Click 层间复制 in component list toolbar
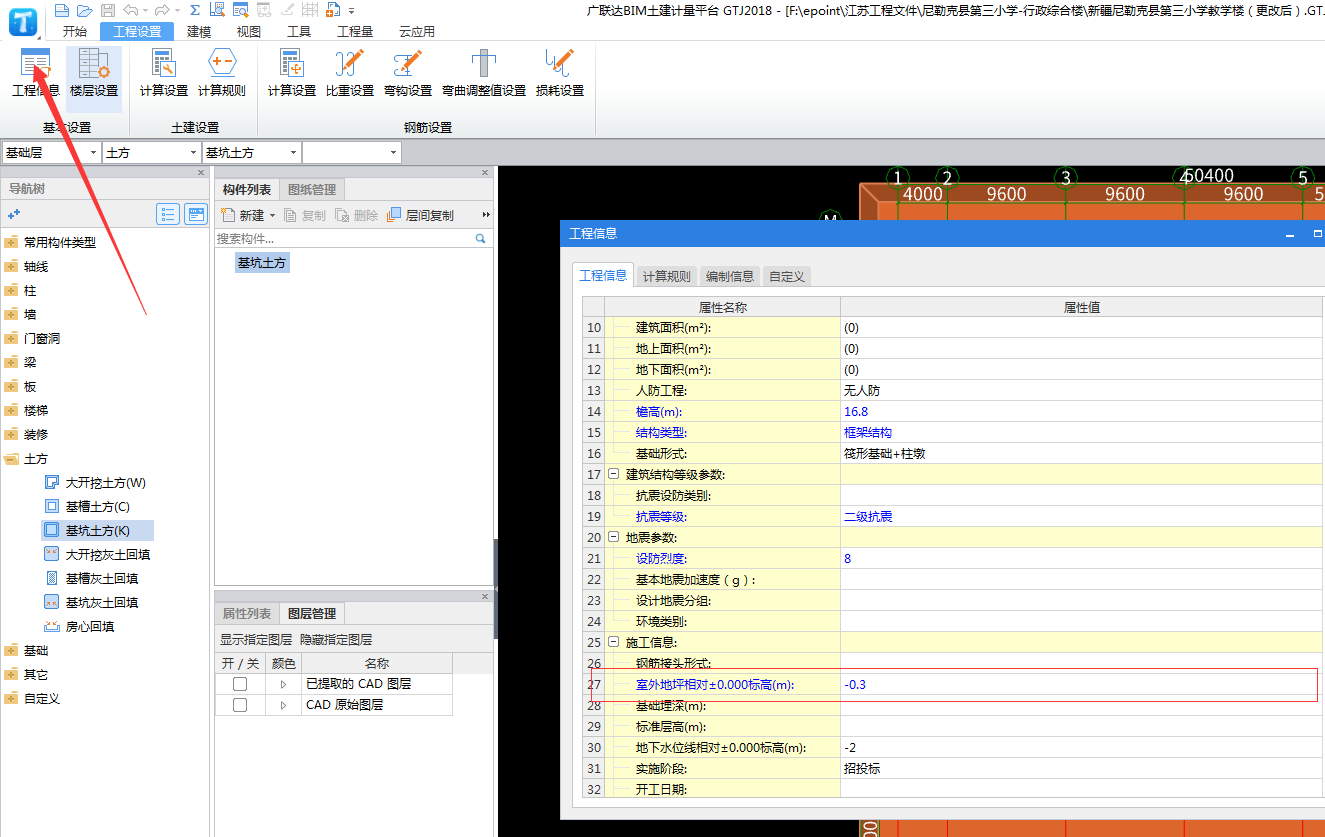Screen dimensions: 1325x837 pos(420,215)
